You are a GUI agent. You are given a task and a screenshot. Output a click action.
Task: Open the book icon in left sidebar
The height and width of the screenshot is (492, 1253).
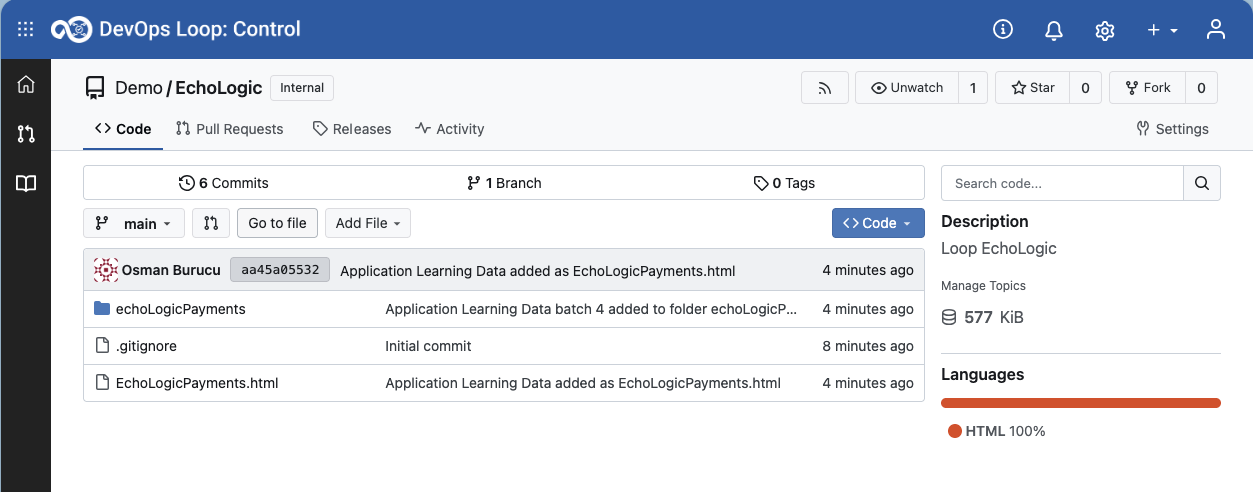26,183
